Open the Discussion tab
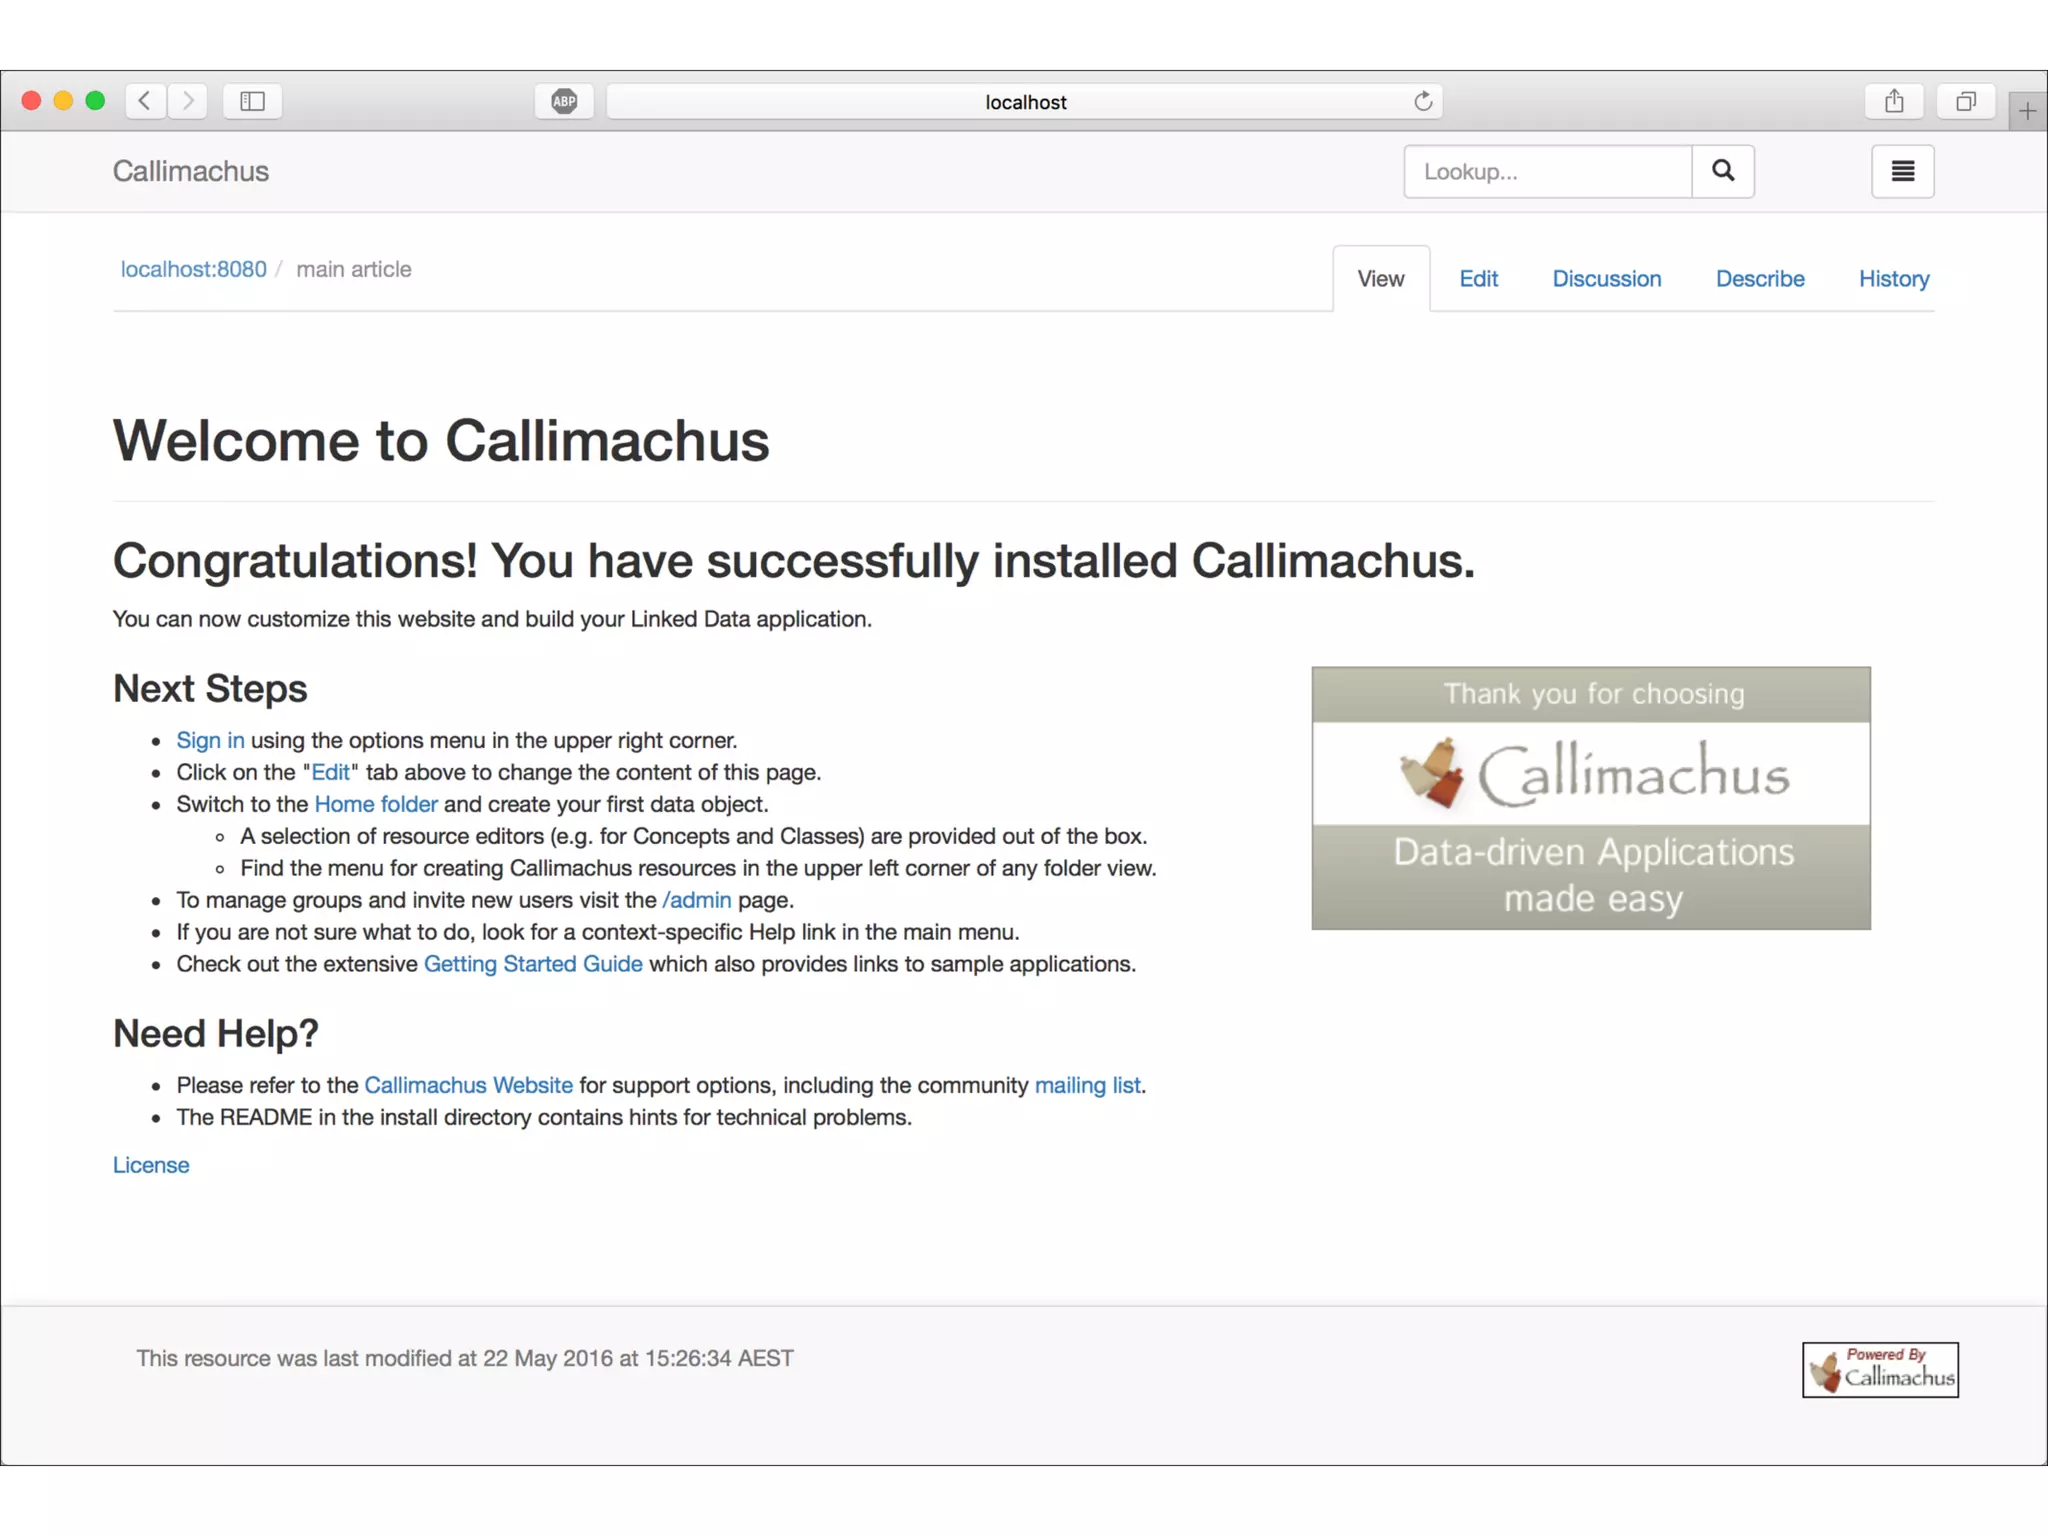Image resolution: width=2048 pixels, height=1536 pixels. point(1606,279)
